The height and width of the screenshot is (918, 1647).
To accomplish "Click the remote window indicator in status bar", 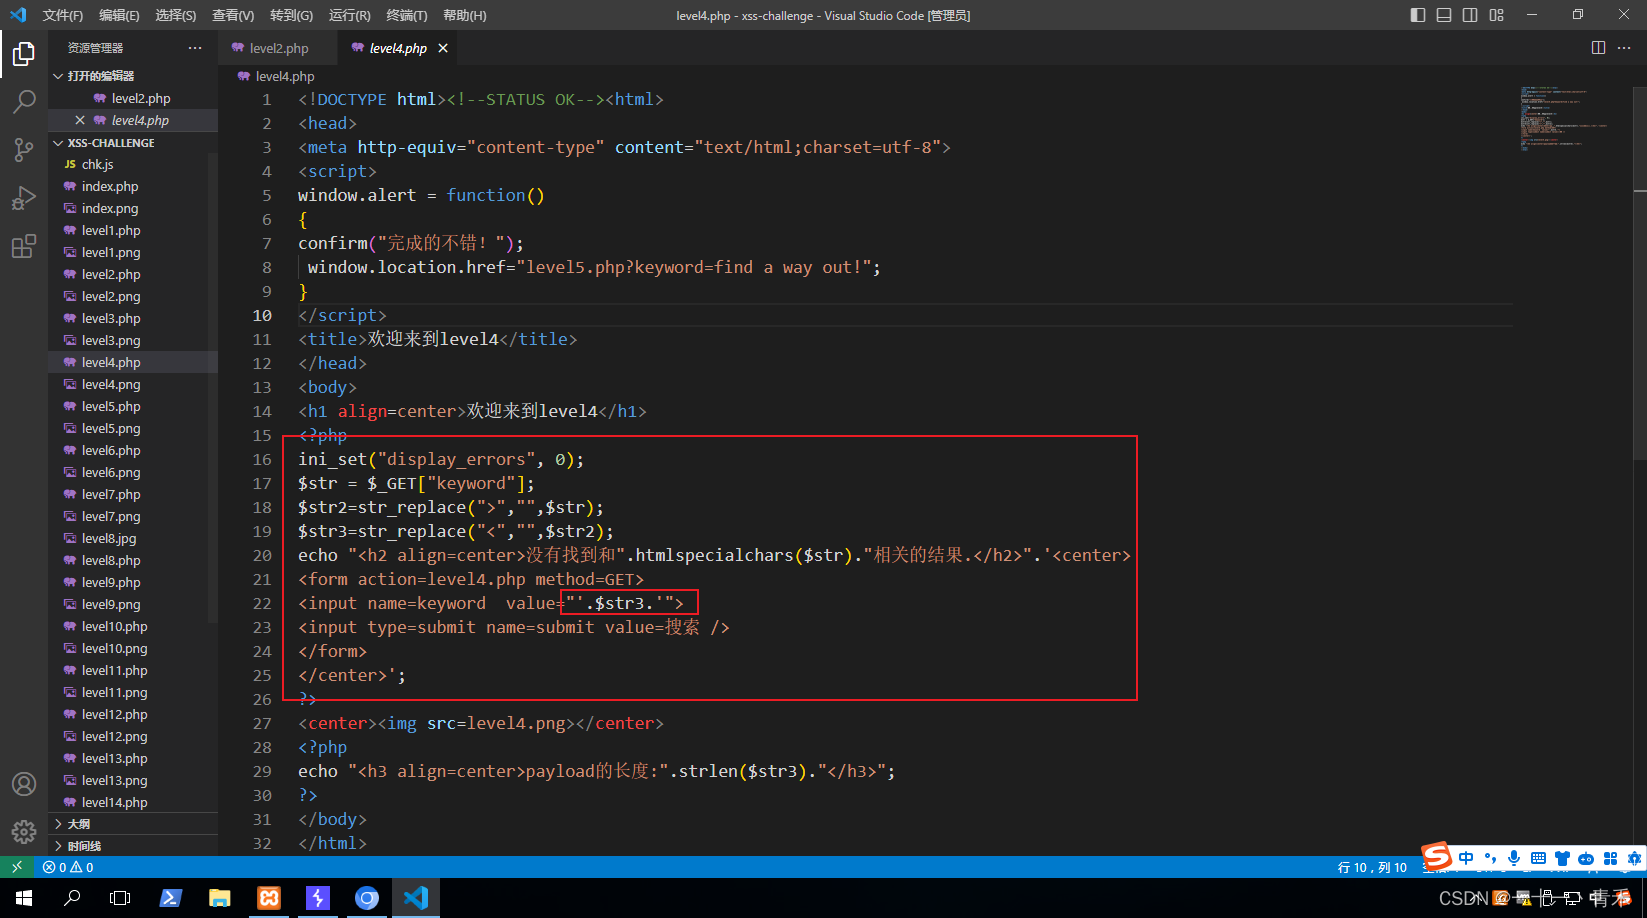I will click(17, 867).
